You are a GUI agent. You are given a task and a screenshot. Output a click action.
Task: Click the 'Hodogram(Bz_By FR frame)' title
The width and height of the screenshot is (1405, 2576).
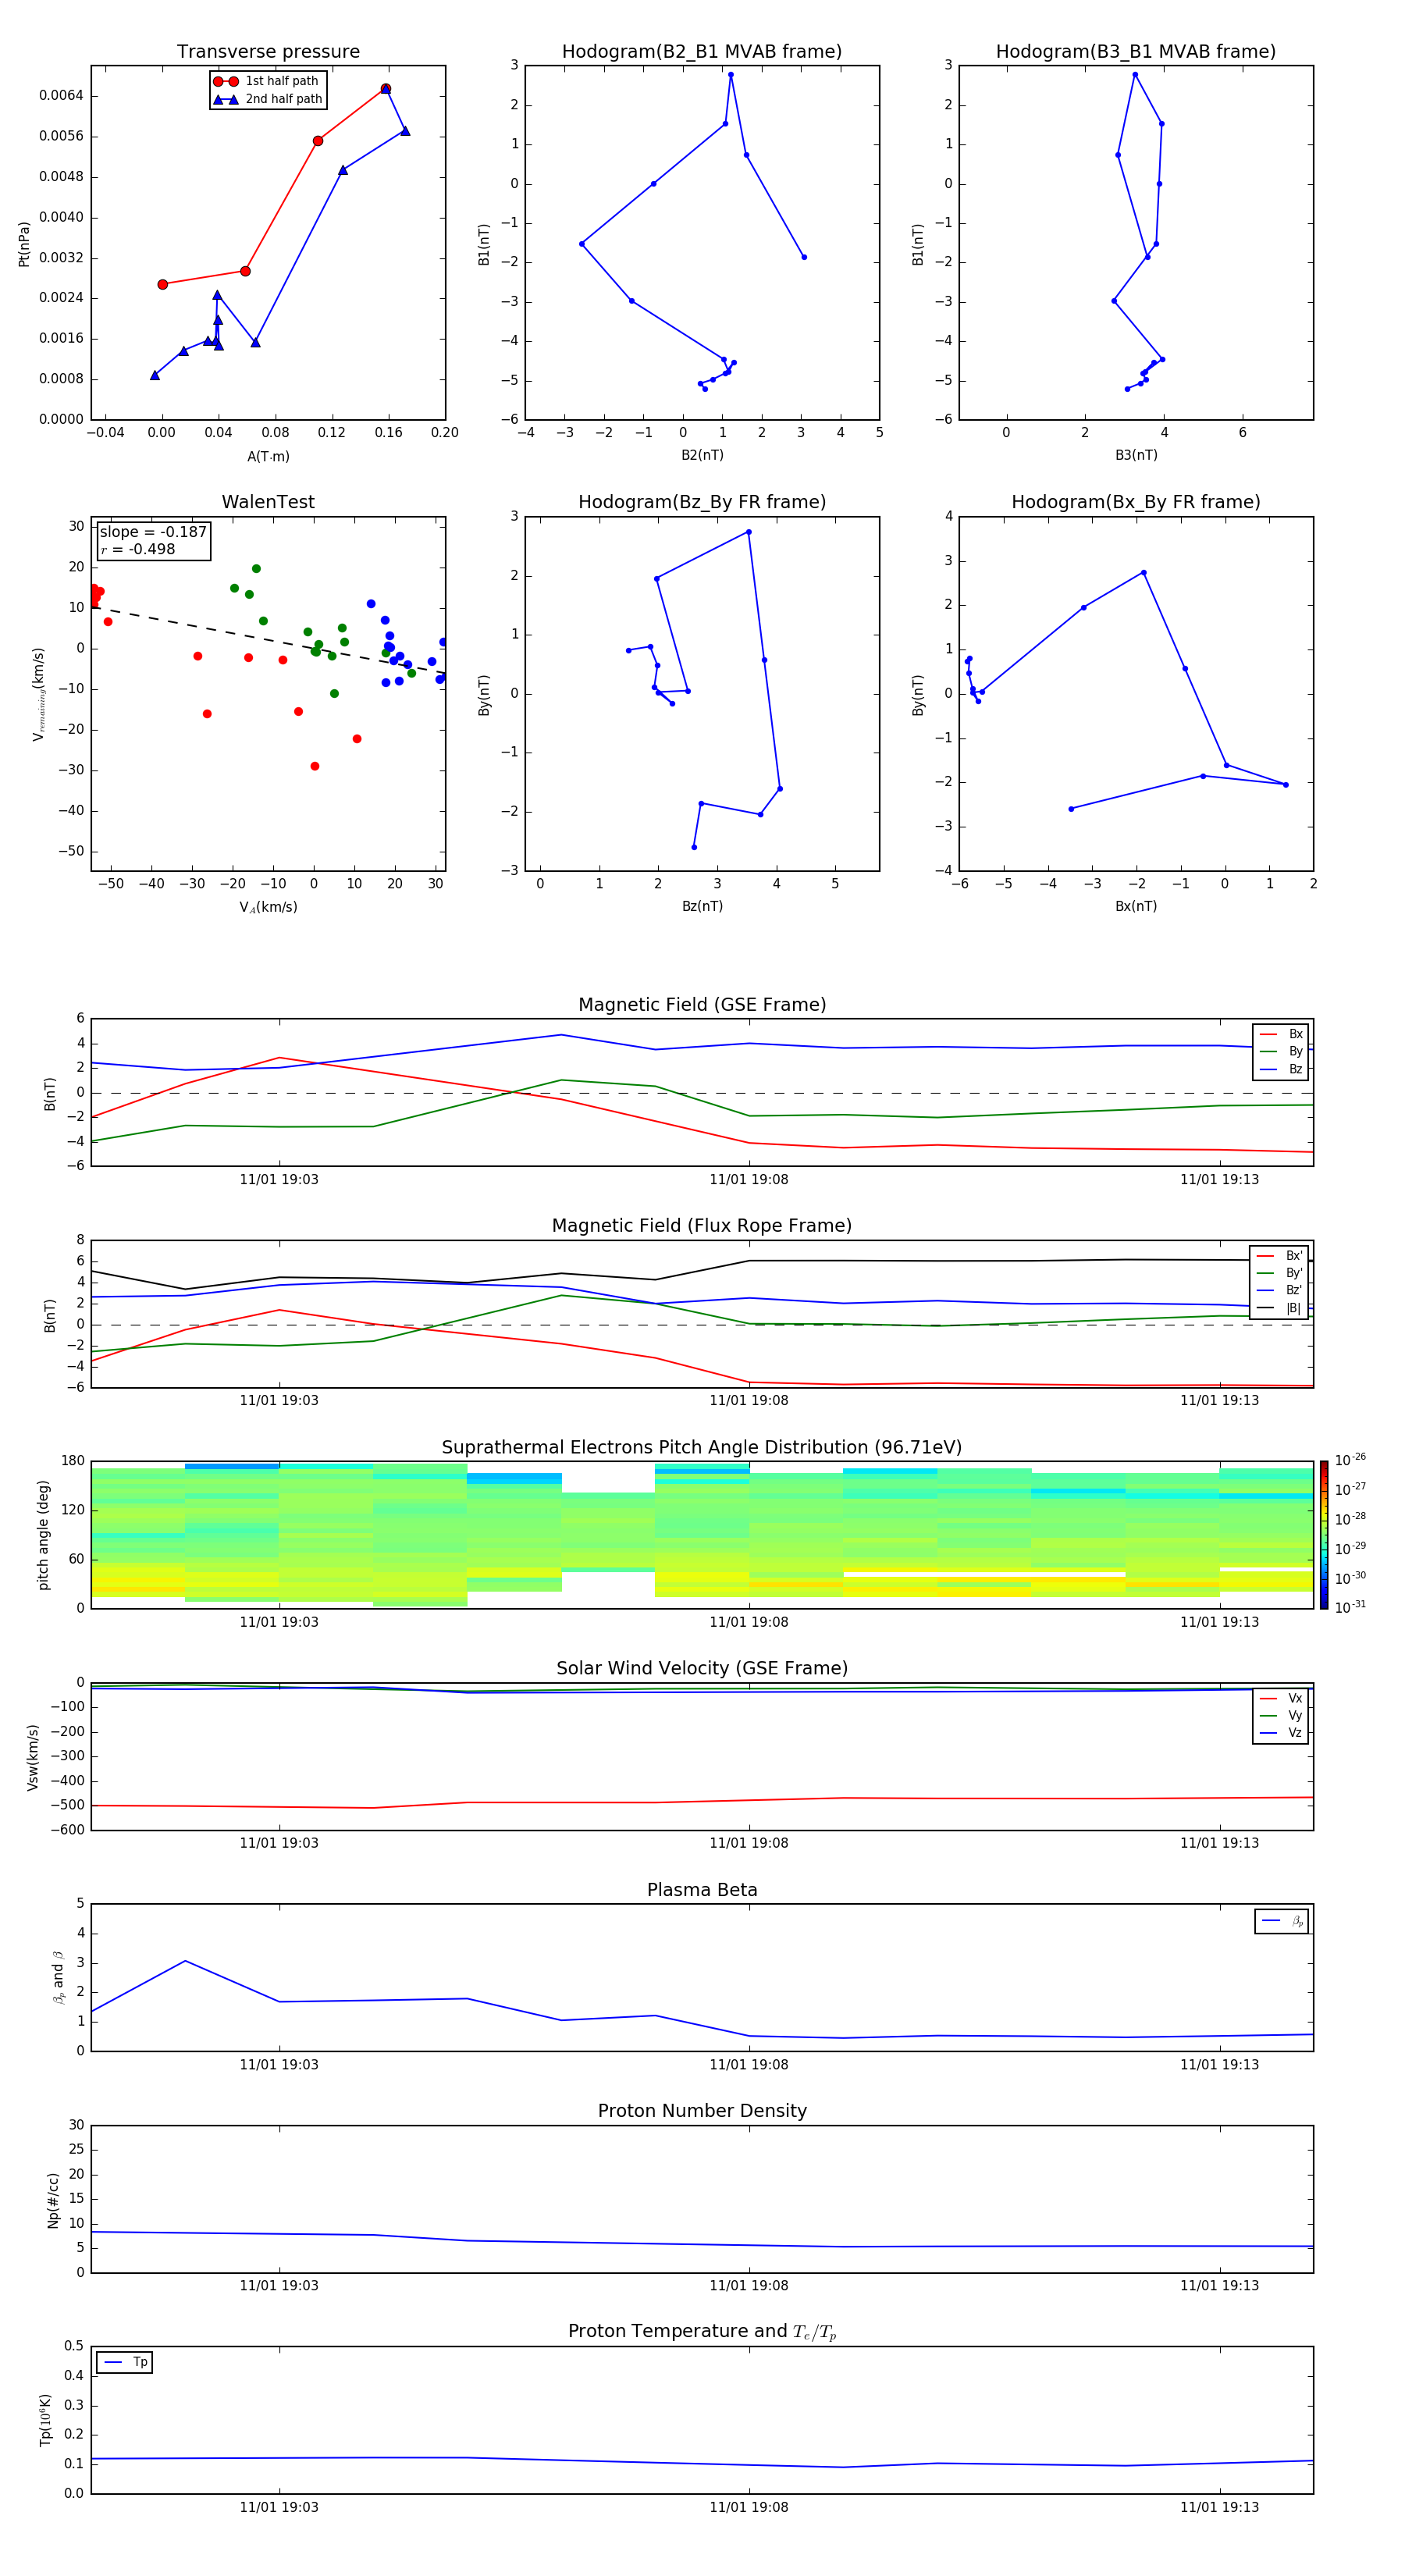pos(702,502)
